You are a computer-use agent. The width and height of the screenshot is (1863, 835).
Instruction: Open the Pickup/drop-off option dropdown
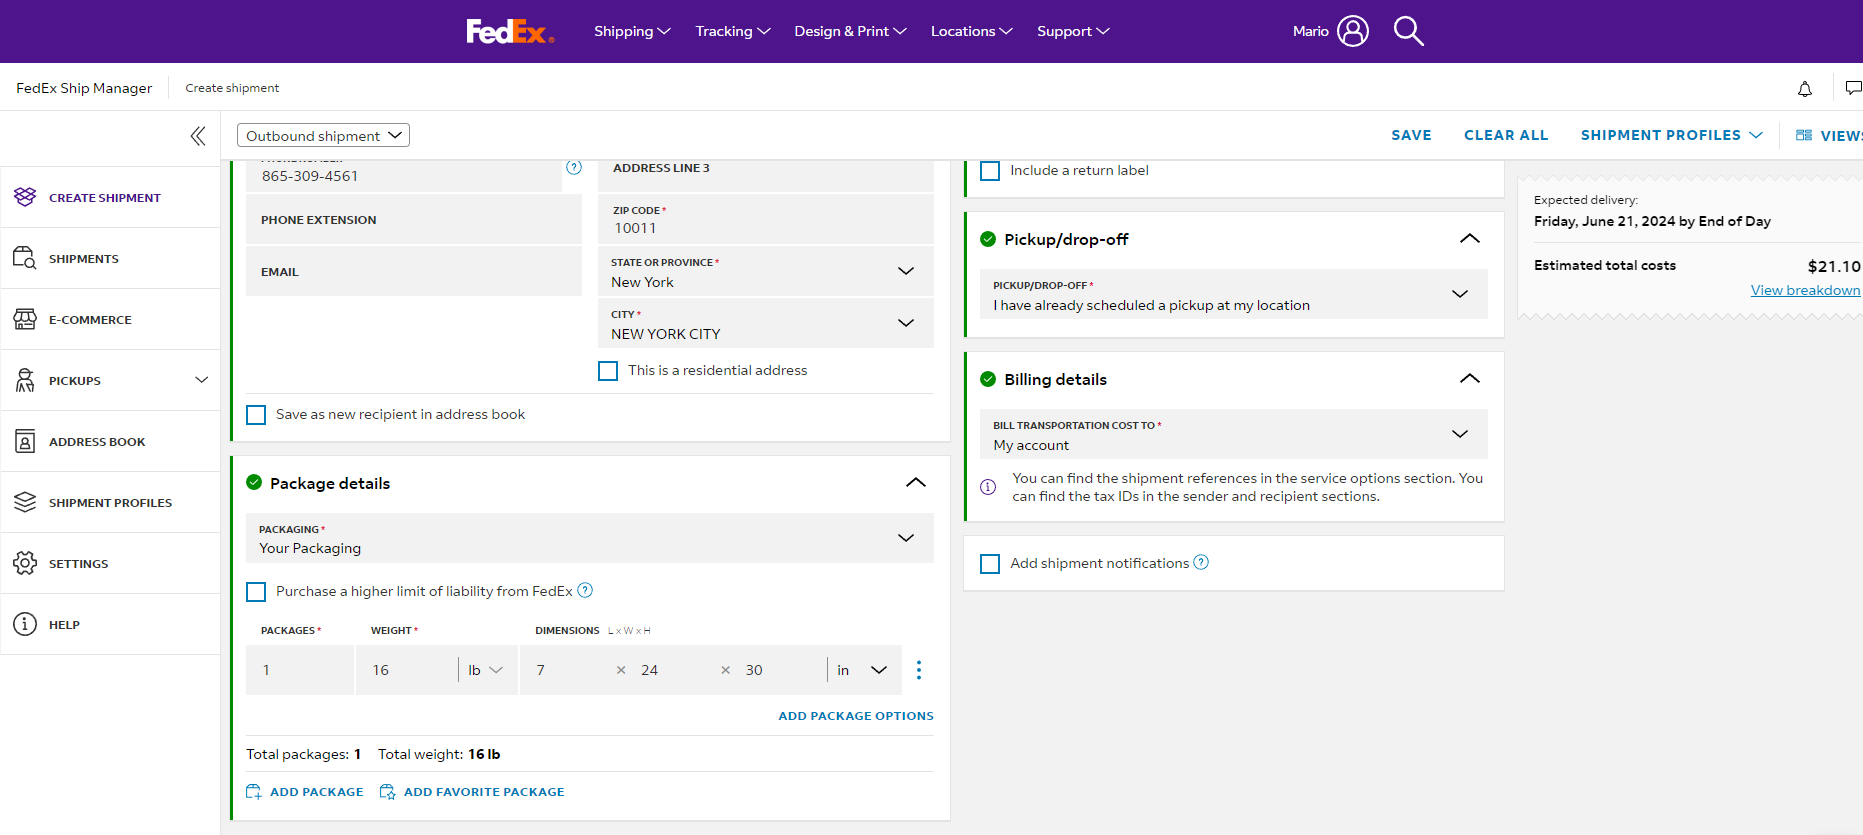click(x=1234, y=294)
